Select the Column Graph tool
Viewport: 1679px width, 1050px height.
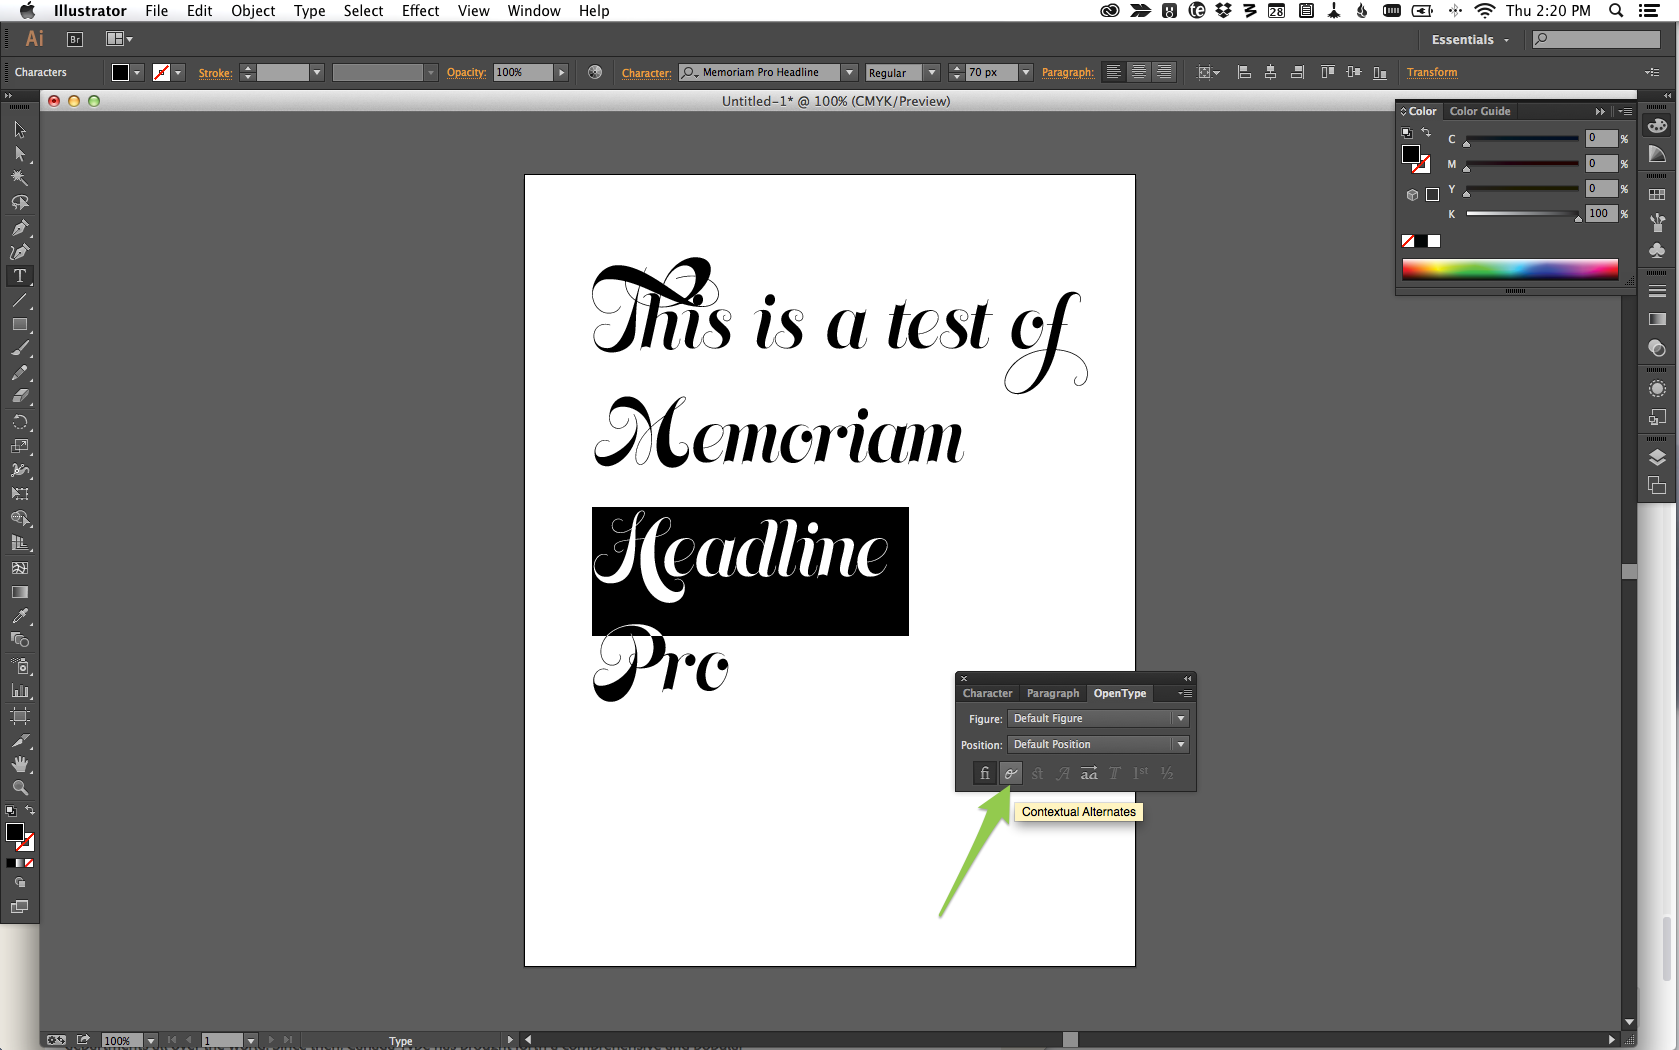(x=20, y=690)
